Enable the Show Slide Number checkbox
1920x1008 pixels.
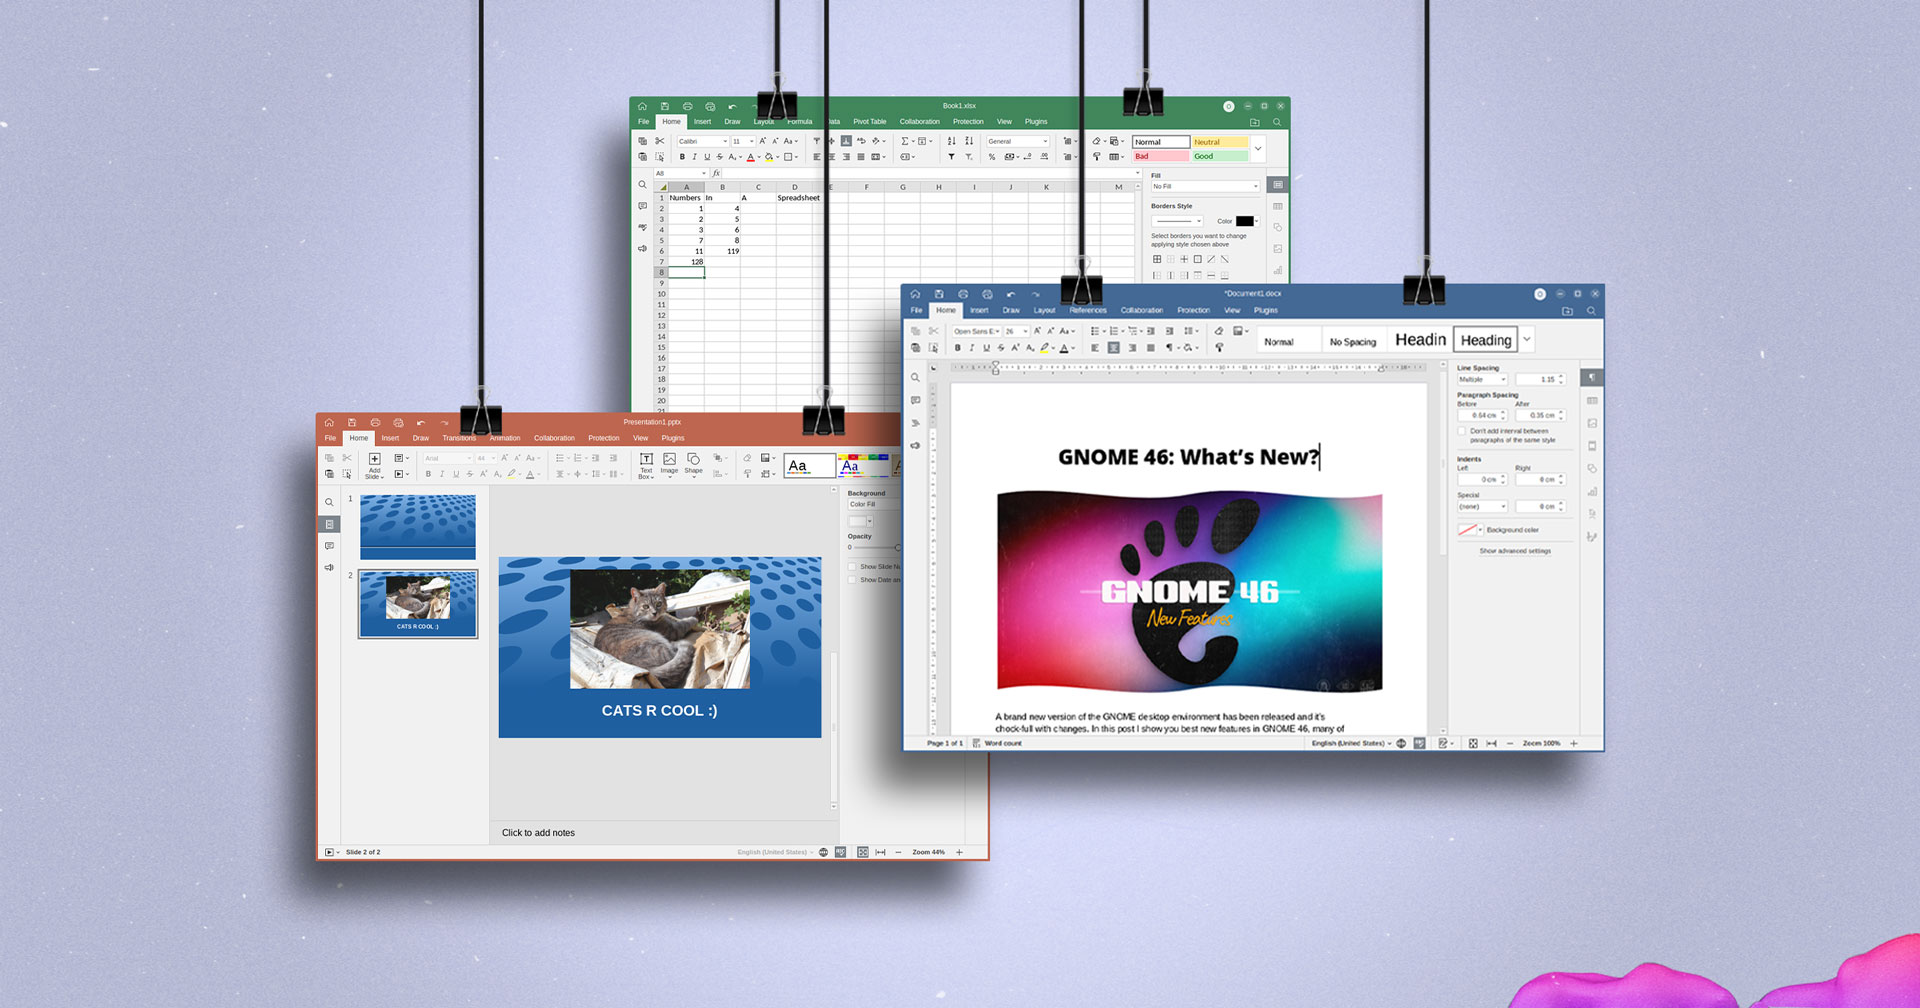pyautogui.click(x=852, y=566)
